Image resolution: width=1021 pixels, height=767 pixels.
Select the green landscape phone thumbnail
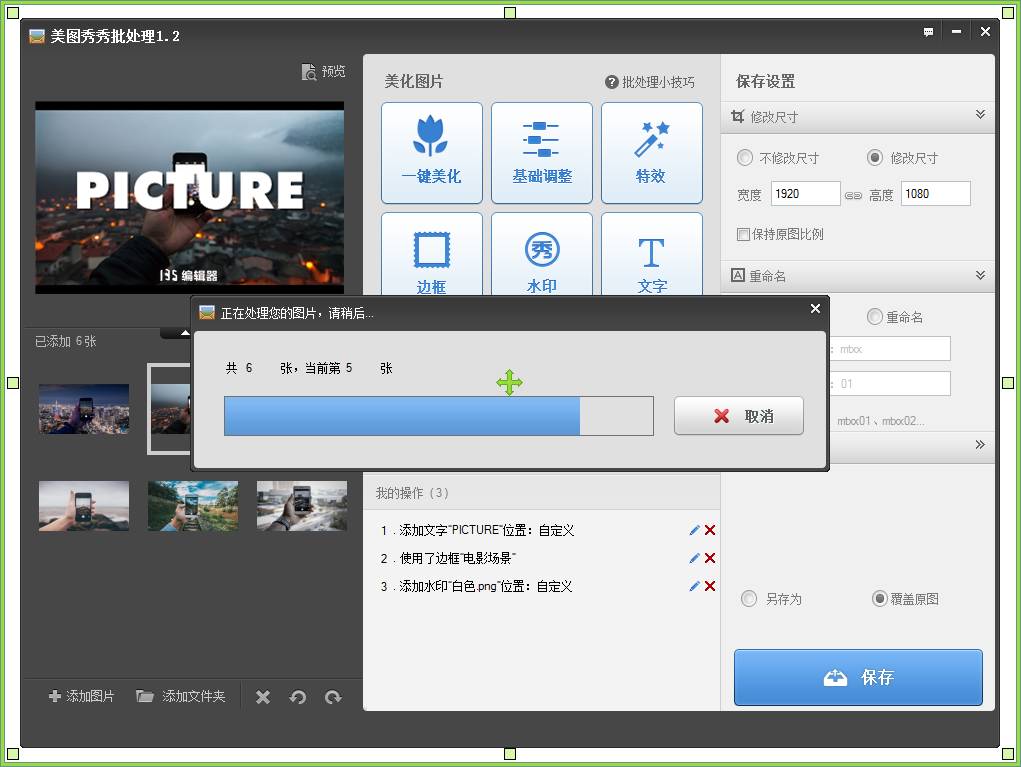[x=193, y=507]
